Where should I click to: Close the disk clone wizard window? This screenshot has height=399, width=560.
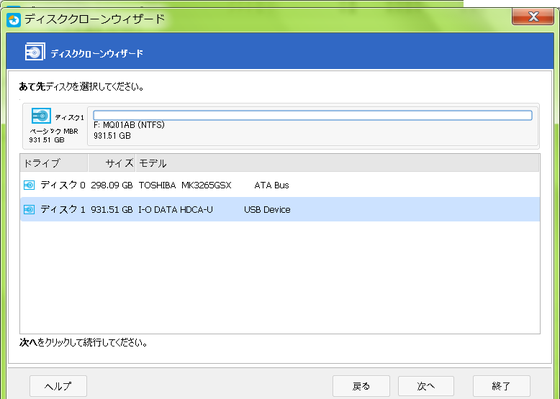click(533, 16)
